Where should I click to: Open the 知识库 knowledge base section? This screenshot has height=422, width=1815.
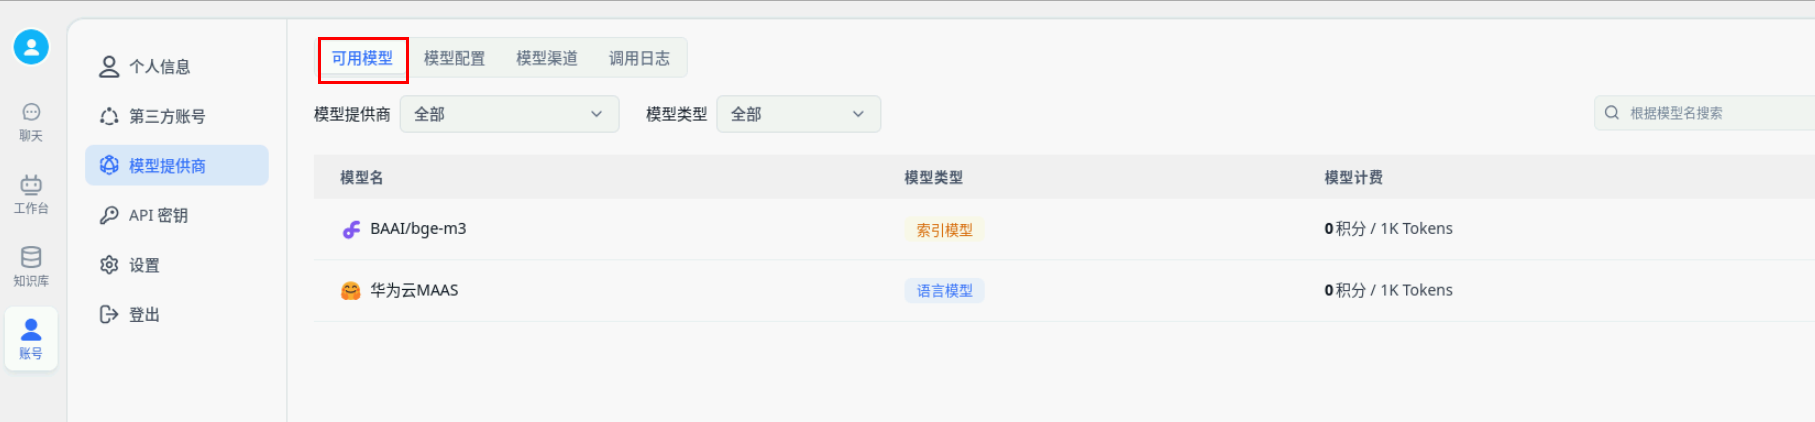[x=31, y=266]
